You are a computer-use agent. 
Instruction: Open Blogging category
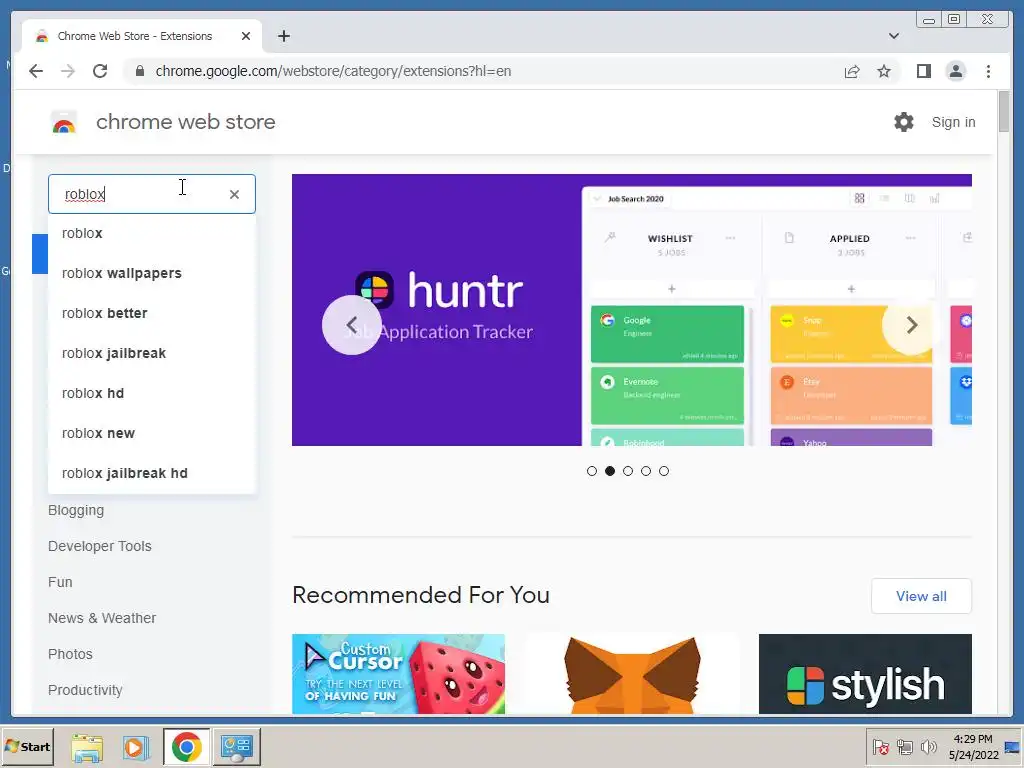click(76, 510)
